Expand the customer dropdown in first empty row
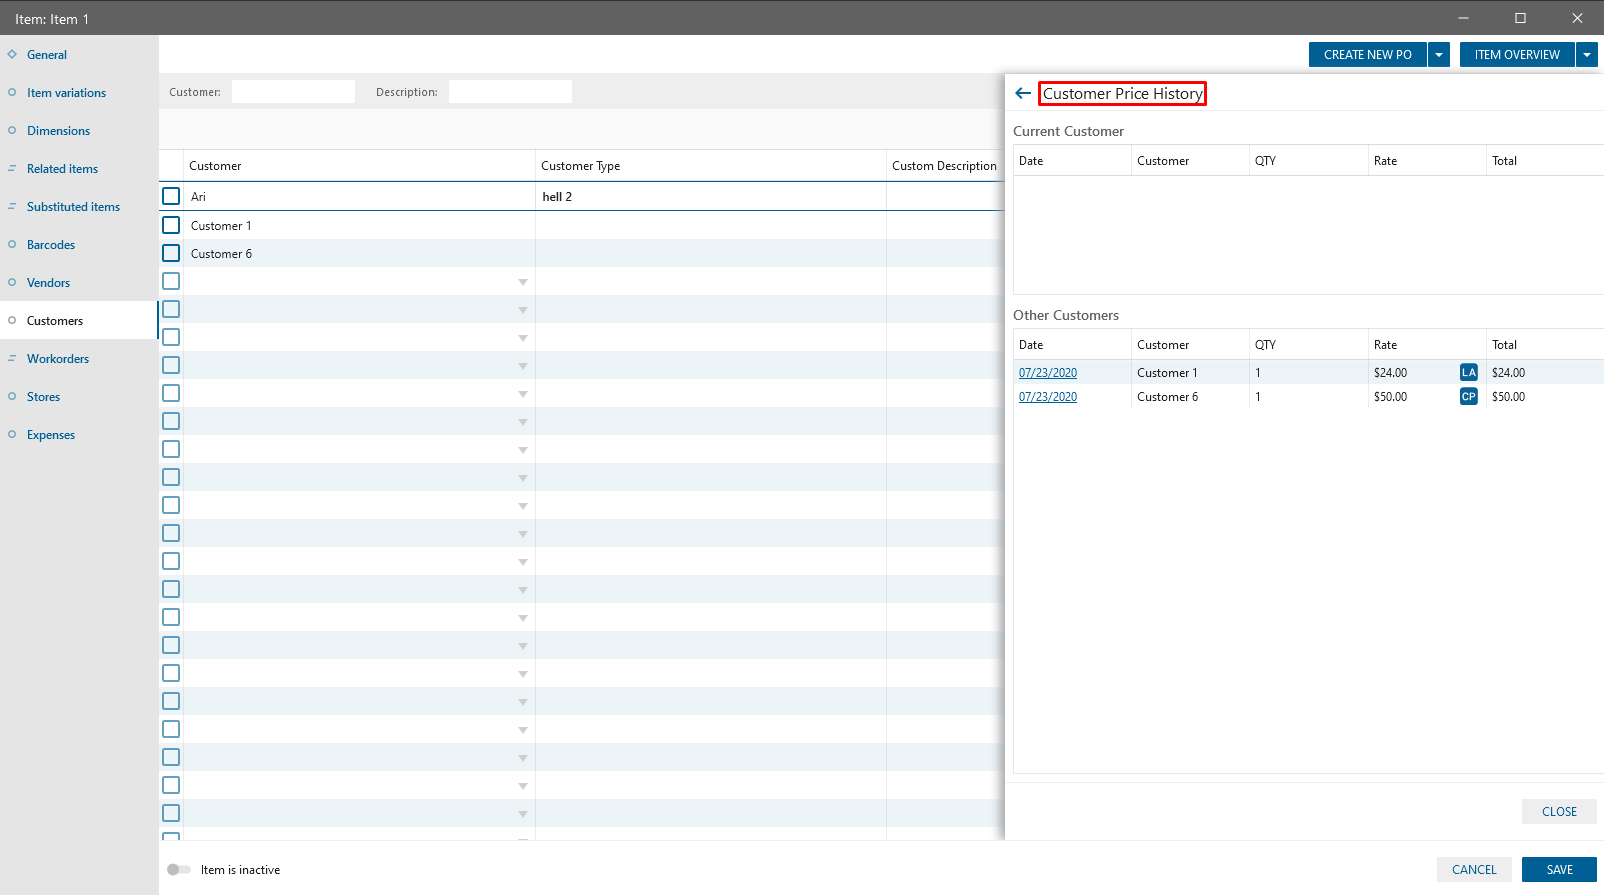Screen dimensions: 1604x895 (x=523, y=282)
